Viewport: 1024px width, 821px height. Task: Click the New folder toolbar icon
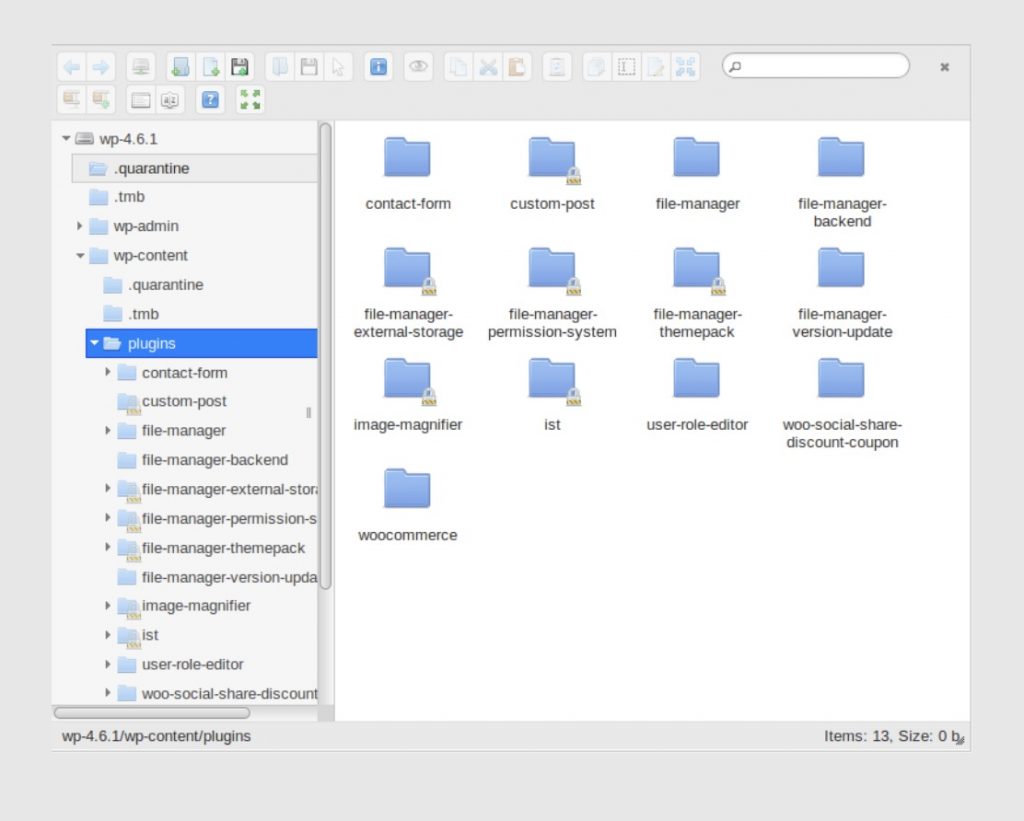pyautogui.click(x=181, y=67)
